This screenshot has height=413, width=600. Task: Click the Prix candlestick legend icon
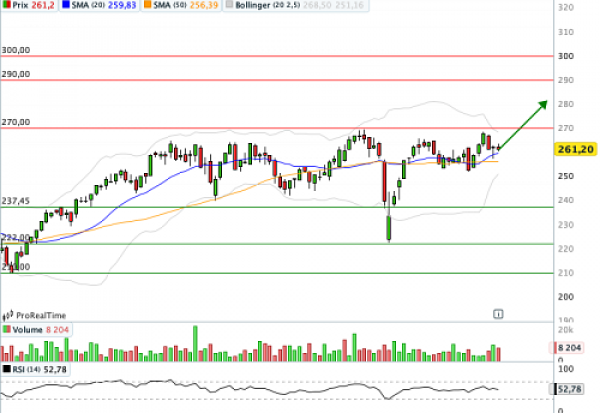click(6, 6)
